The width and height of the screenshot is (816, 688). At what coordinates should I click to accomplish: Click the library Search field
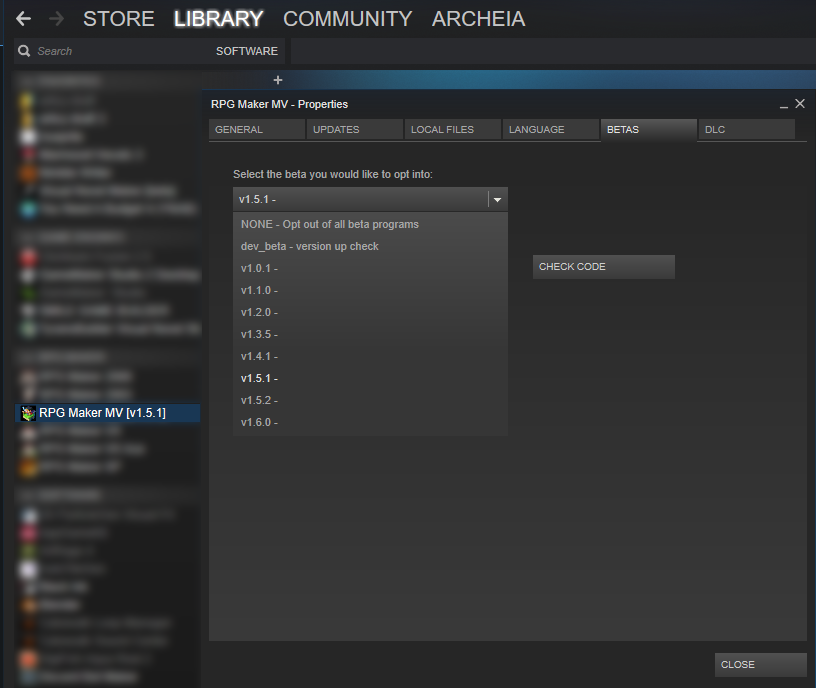[112, 51]
